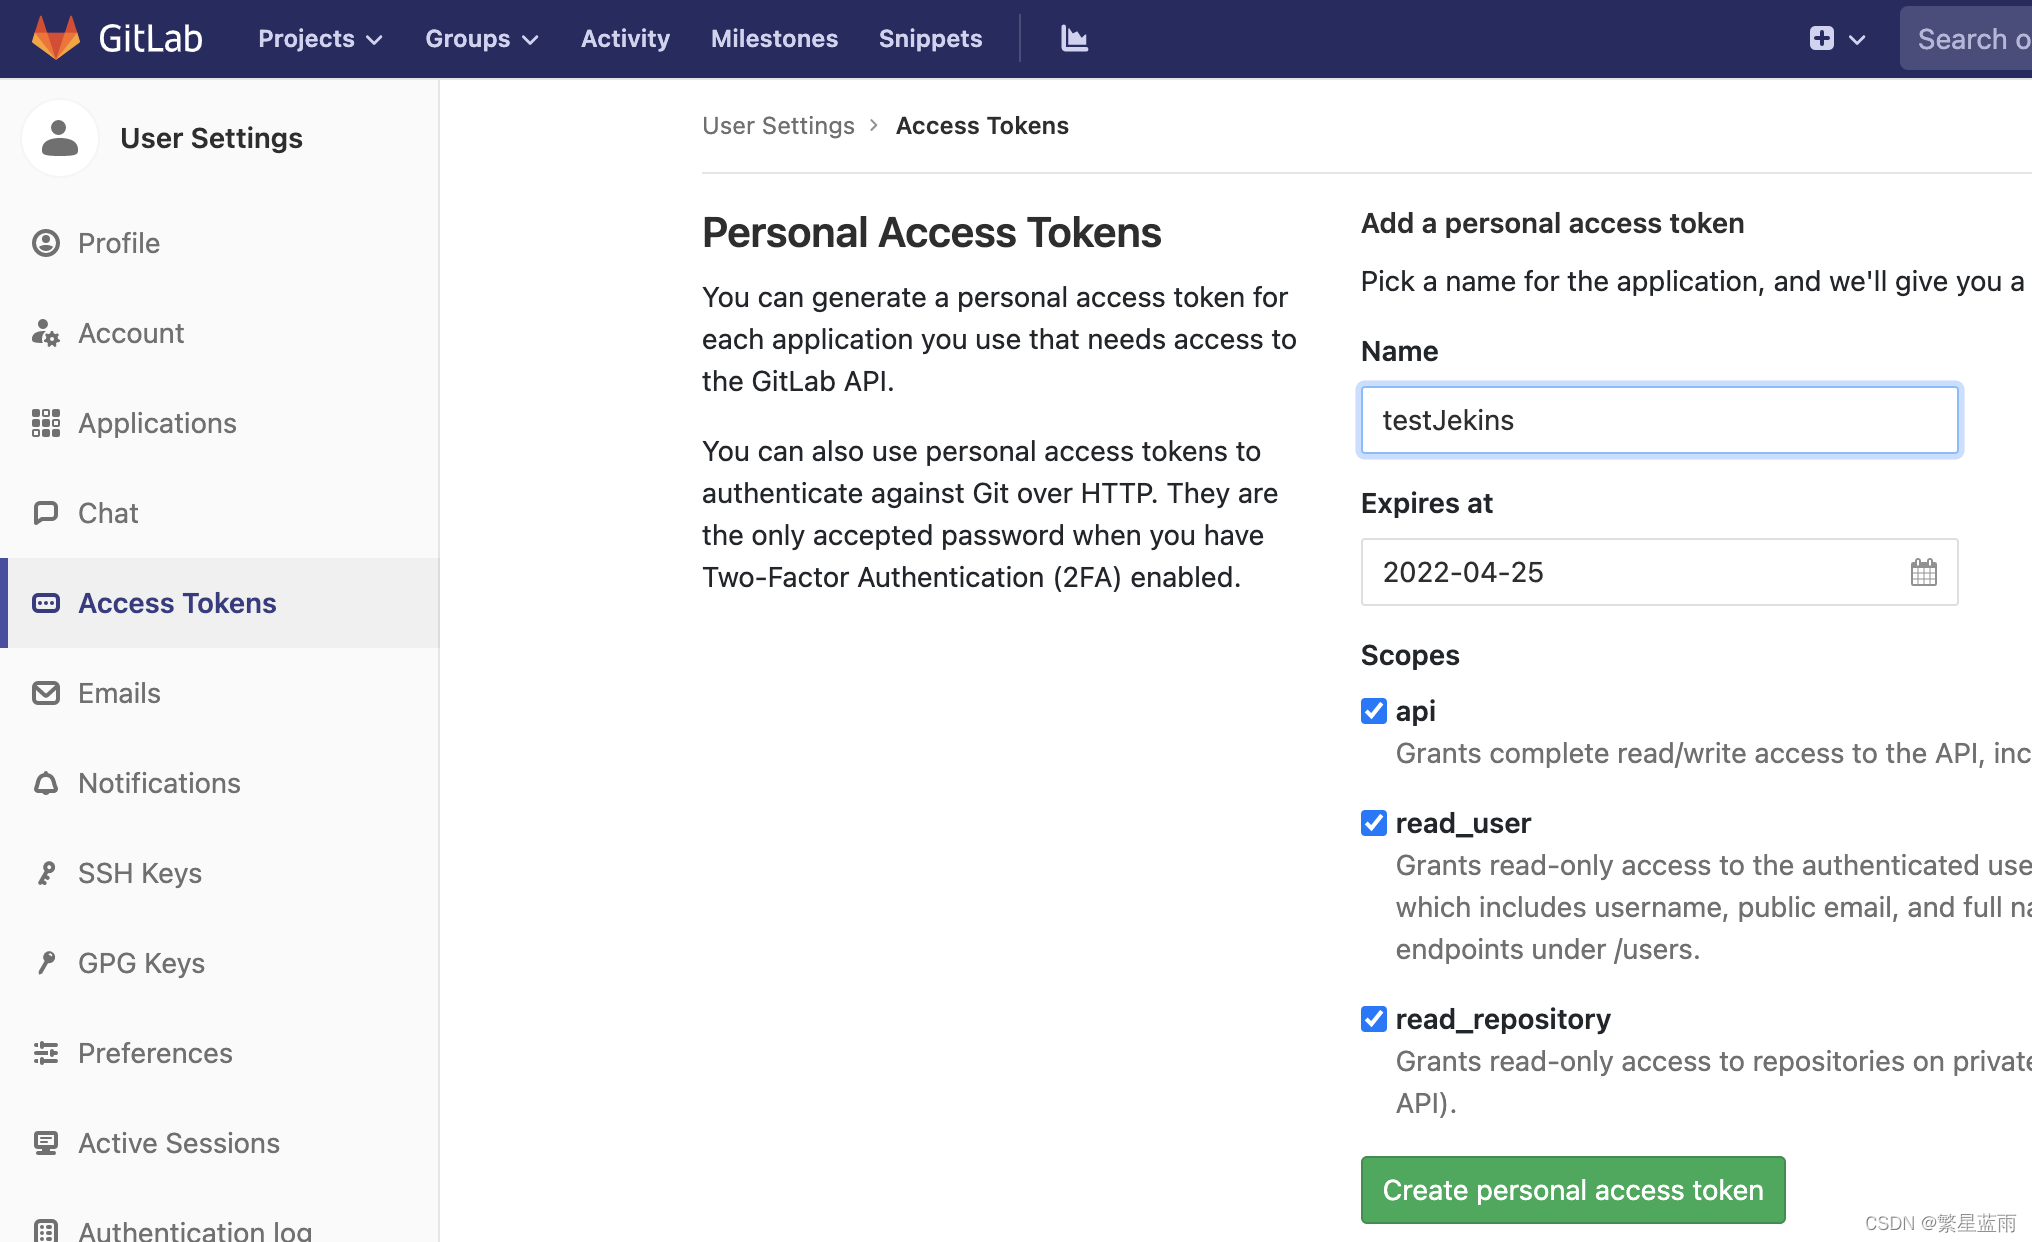Click Create personal access token button
The height and width of the screenshot is (1242, 2032).
coord(1572,1190)
